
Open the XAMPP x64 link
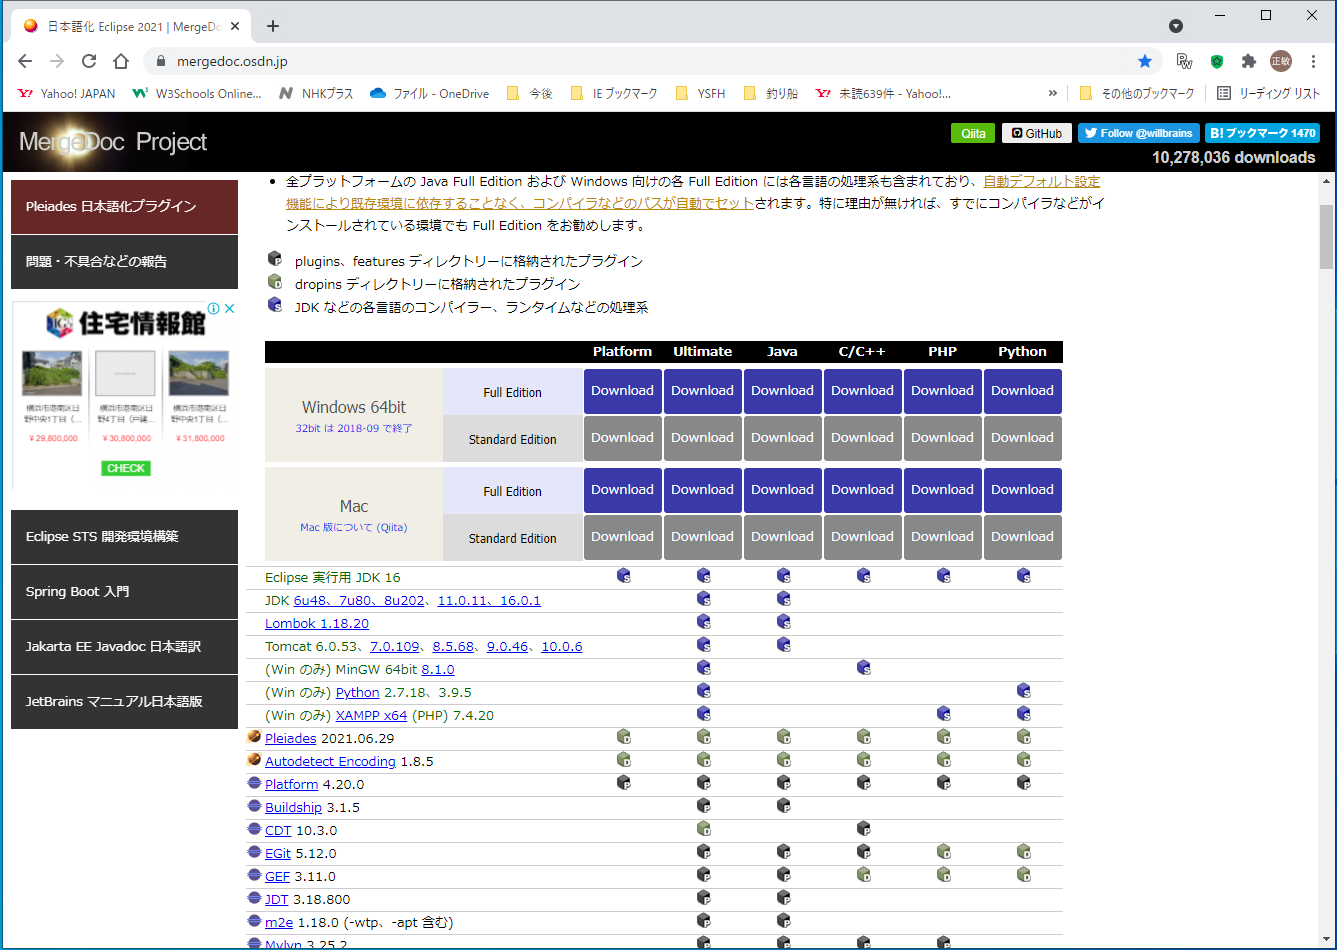[x=372, y=715]
